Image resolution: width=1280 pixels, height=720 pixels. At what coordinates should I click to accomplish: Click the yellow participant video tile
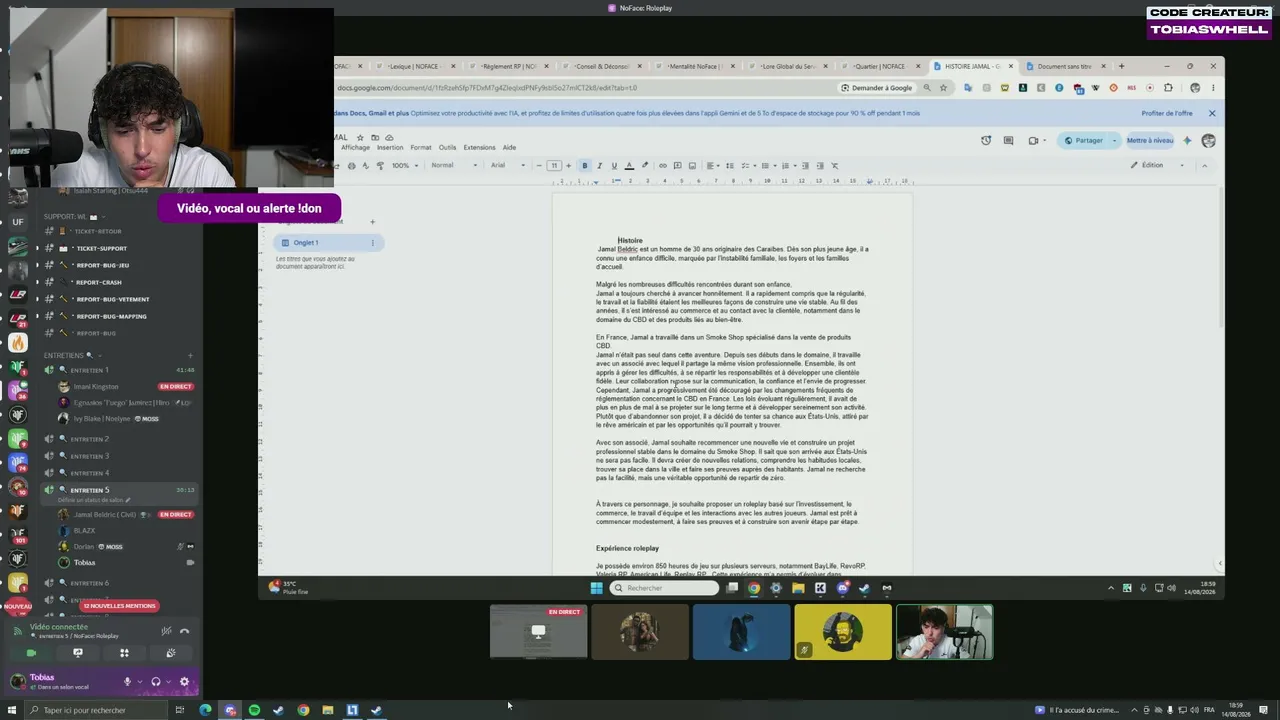coord(843,632)
